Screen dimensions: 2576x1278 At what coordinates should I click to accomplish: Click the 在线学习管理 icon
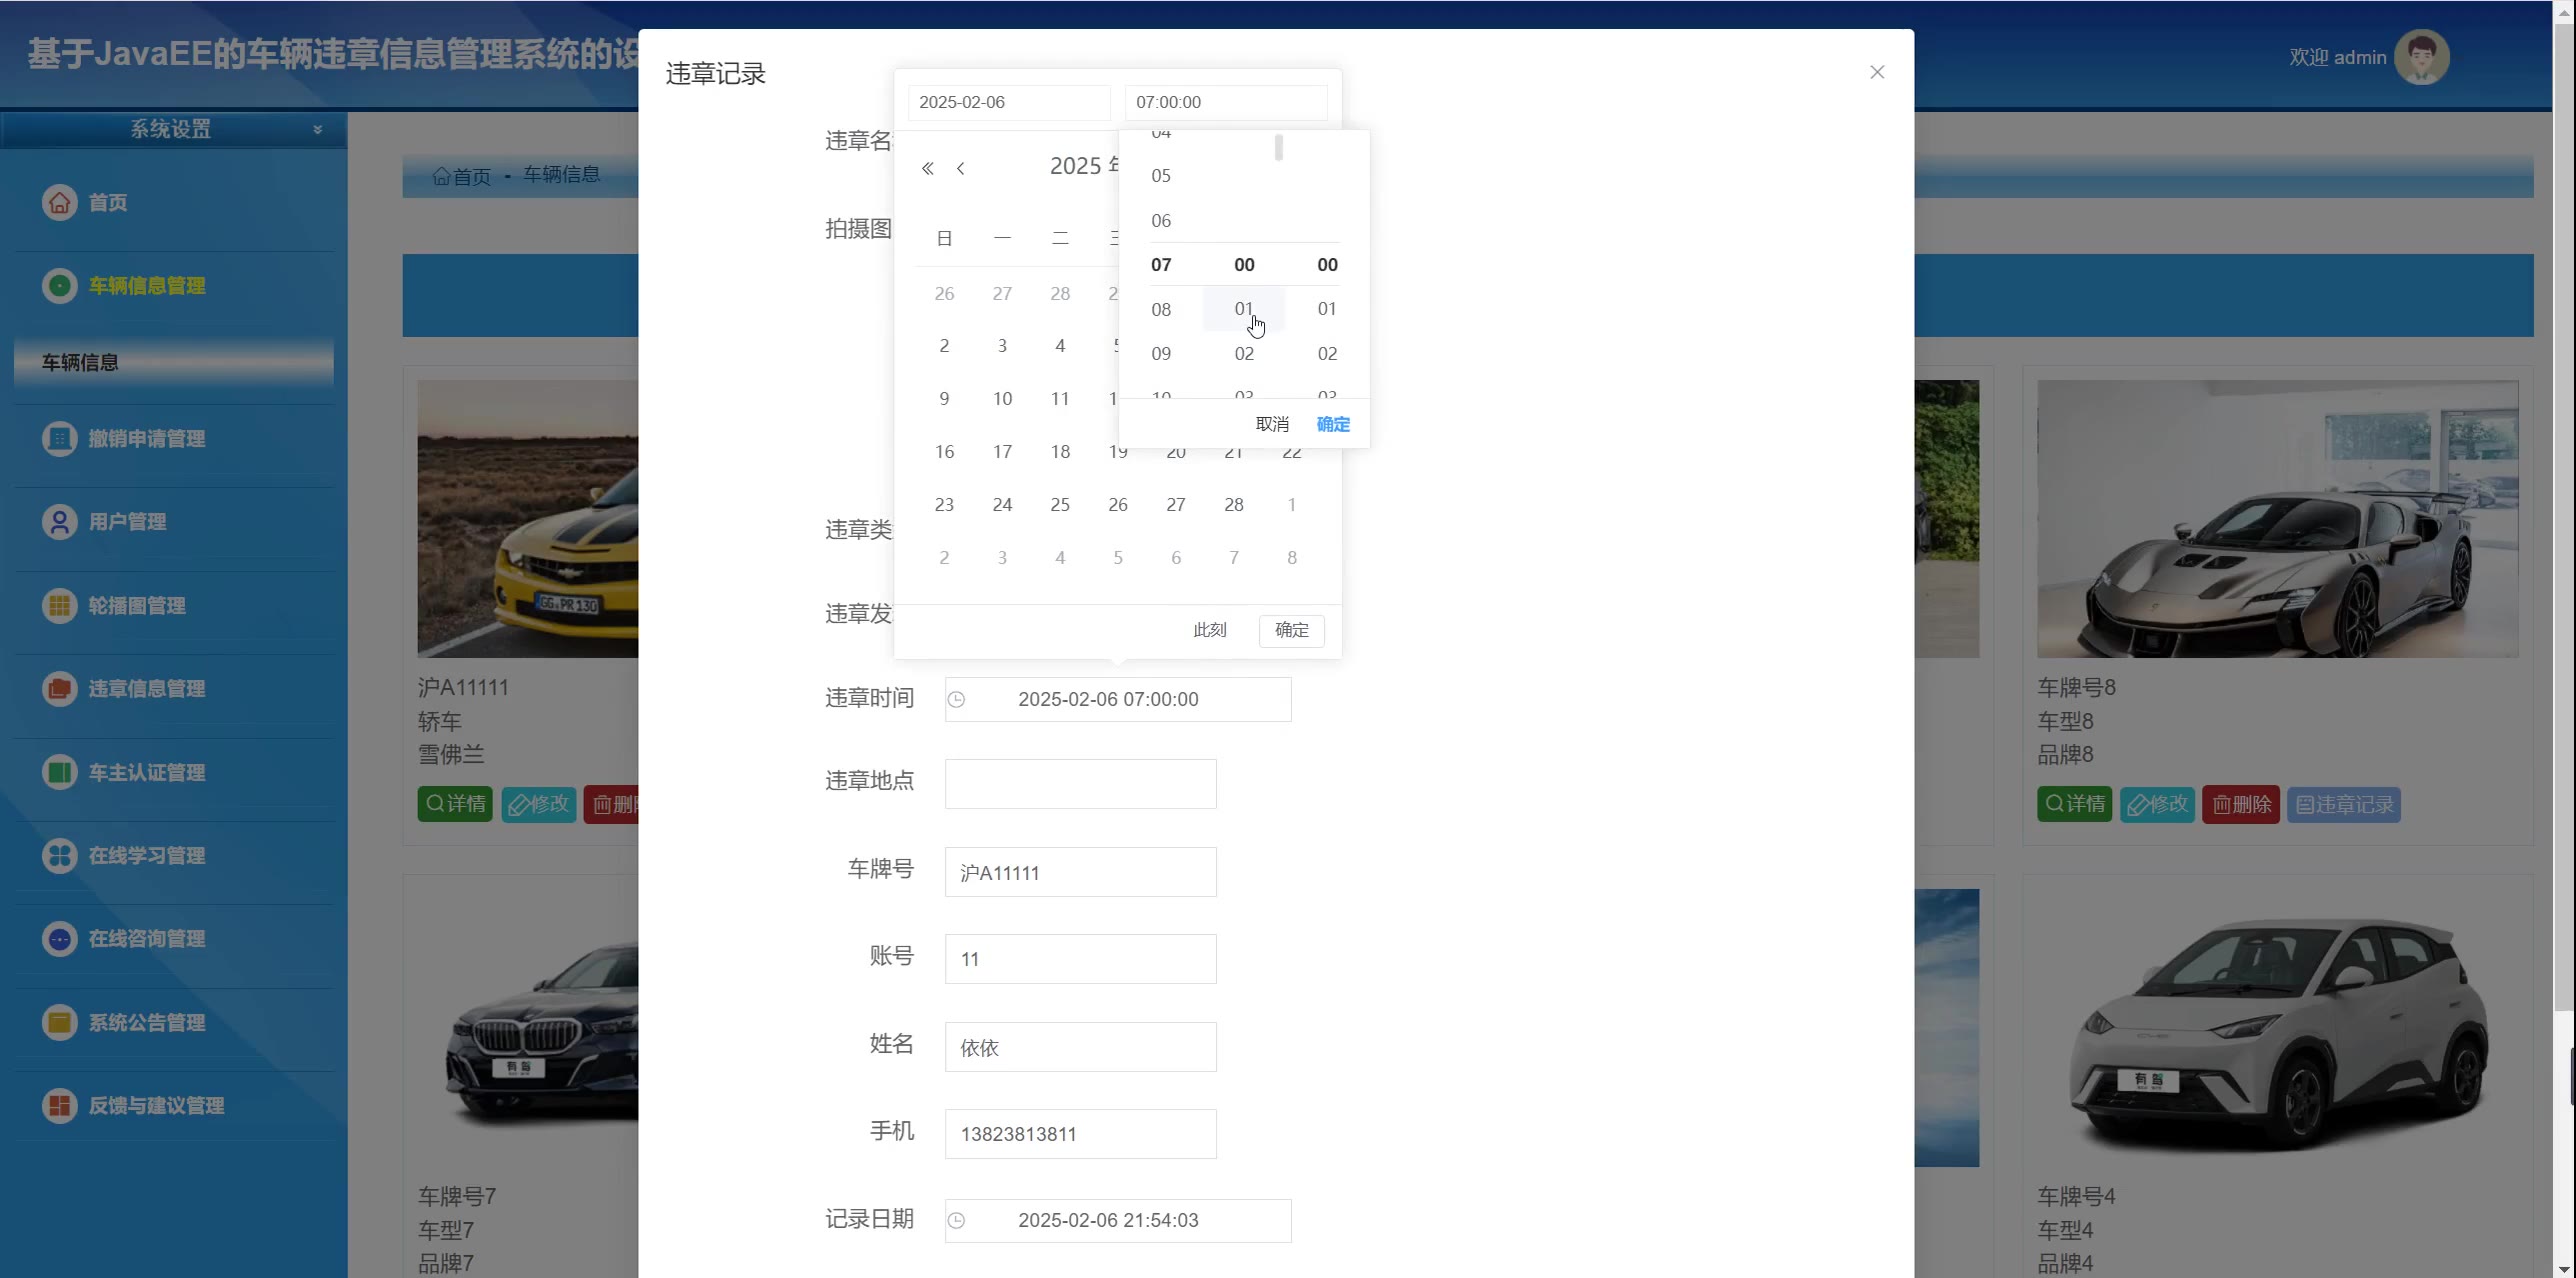tap(60, 855)
